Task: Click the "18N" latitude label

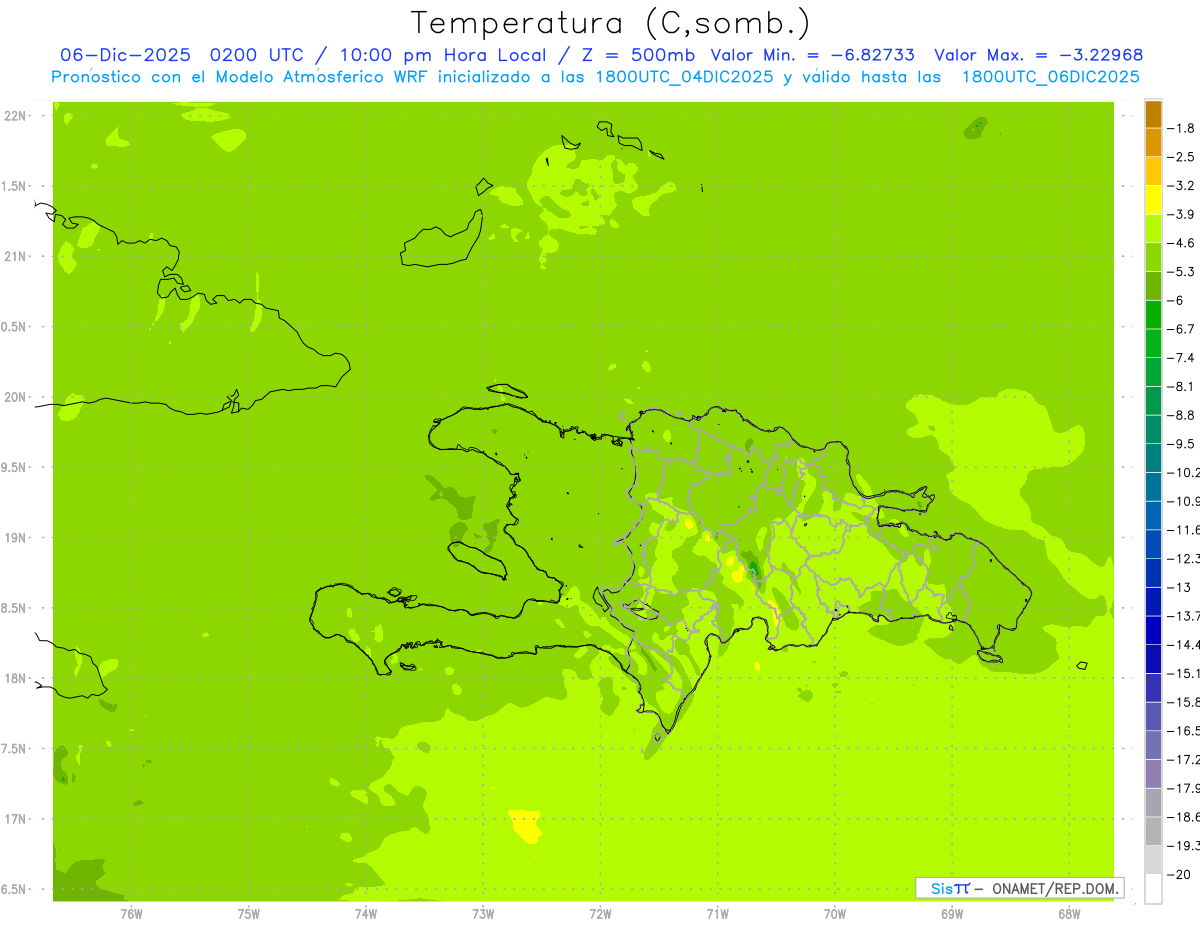Action: pyautogui.click(x=16, y=678)
